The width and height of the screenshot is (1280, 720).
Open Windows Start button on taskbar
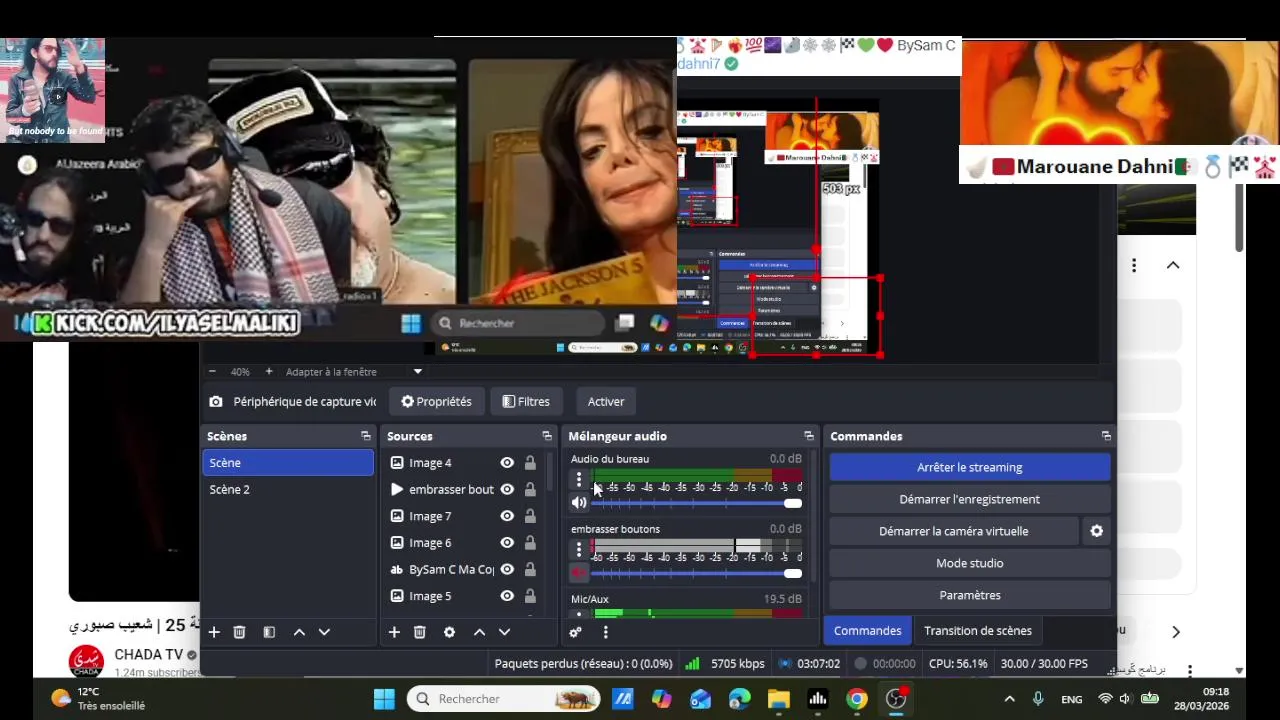pos(384,699)
